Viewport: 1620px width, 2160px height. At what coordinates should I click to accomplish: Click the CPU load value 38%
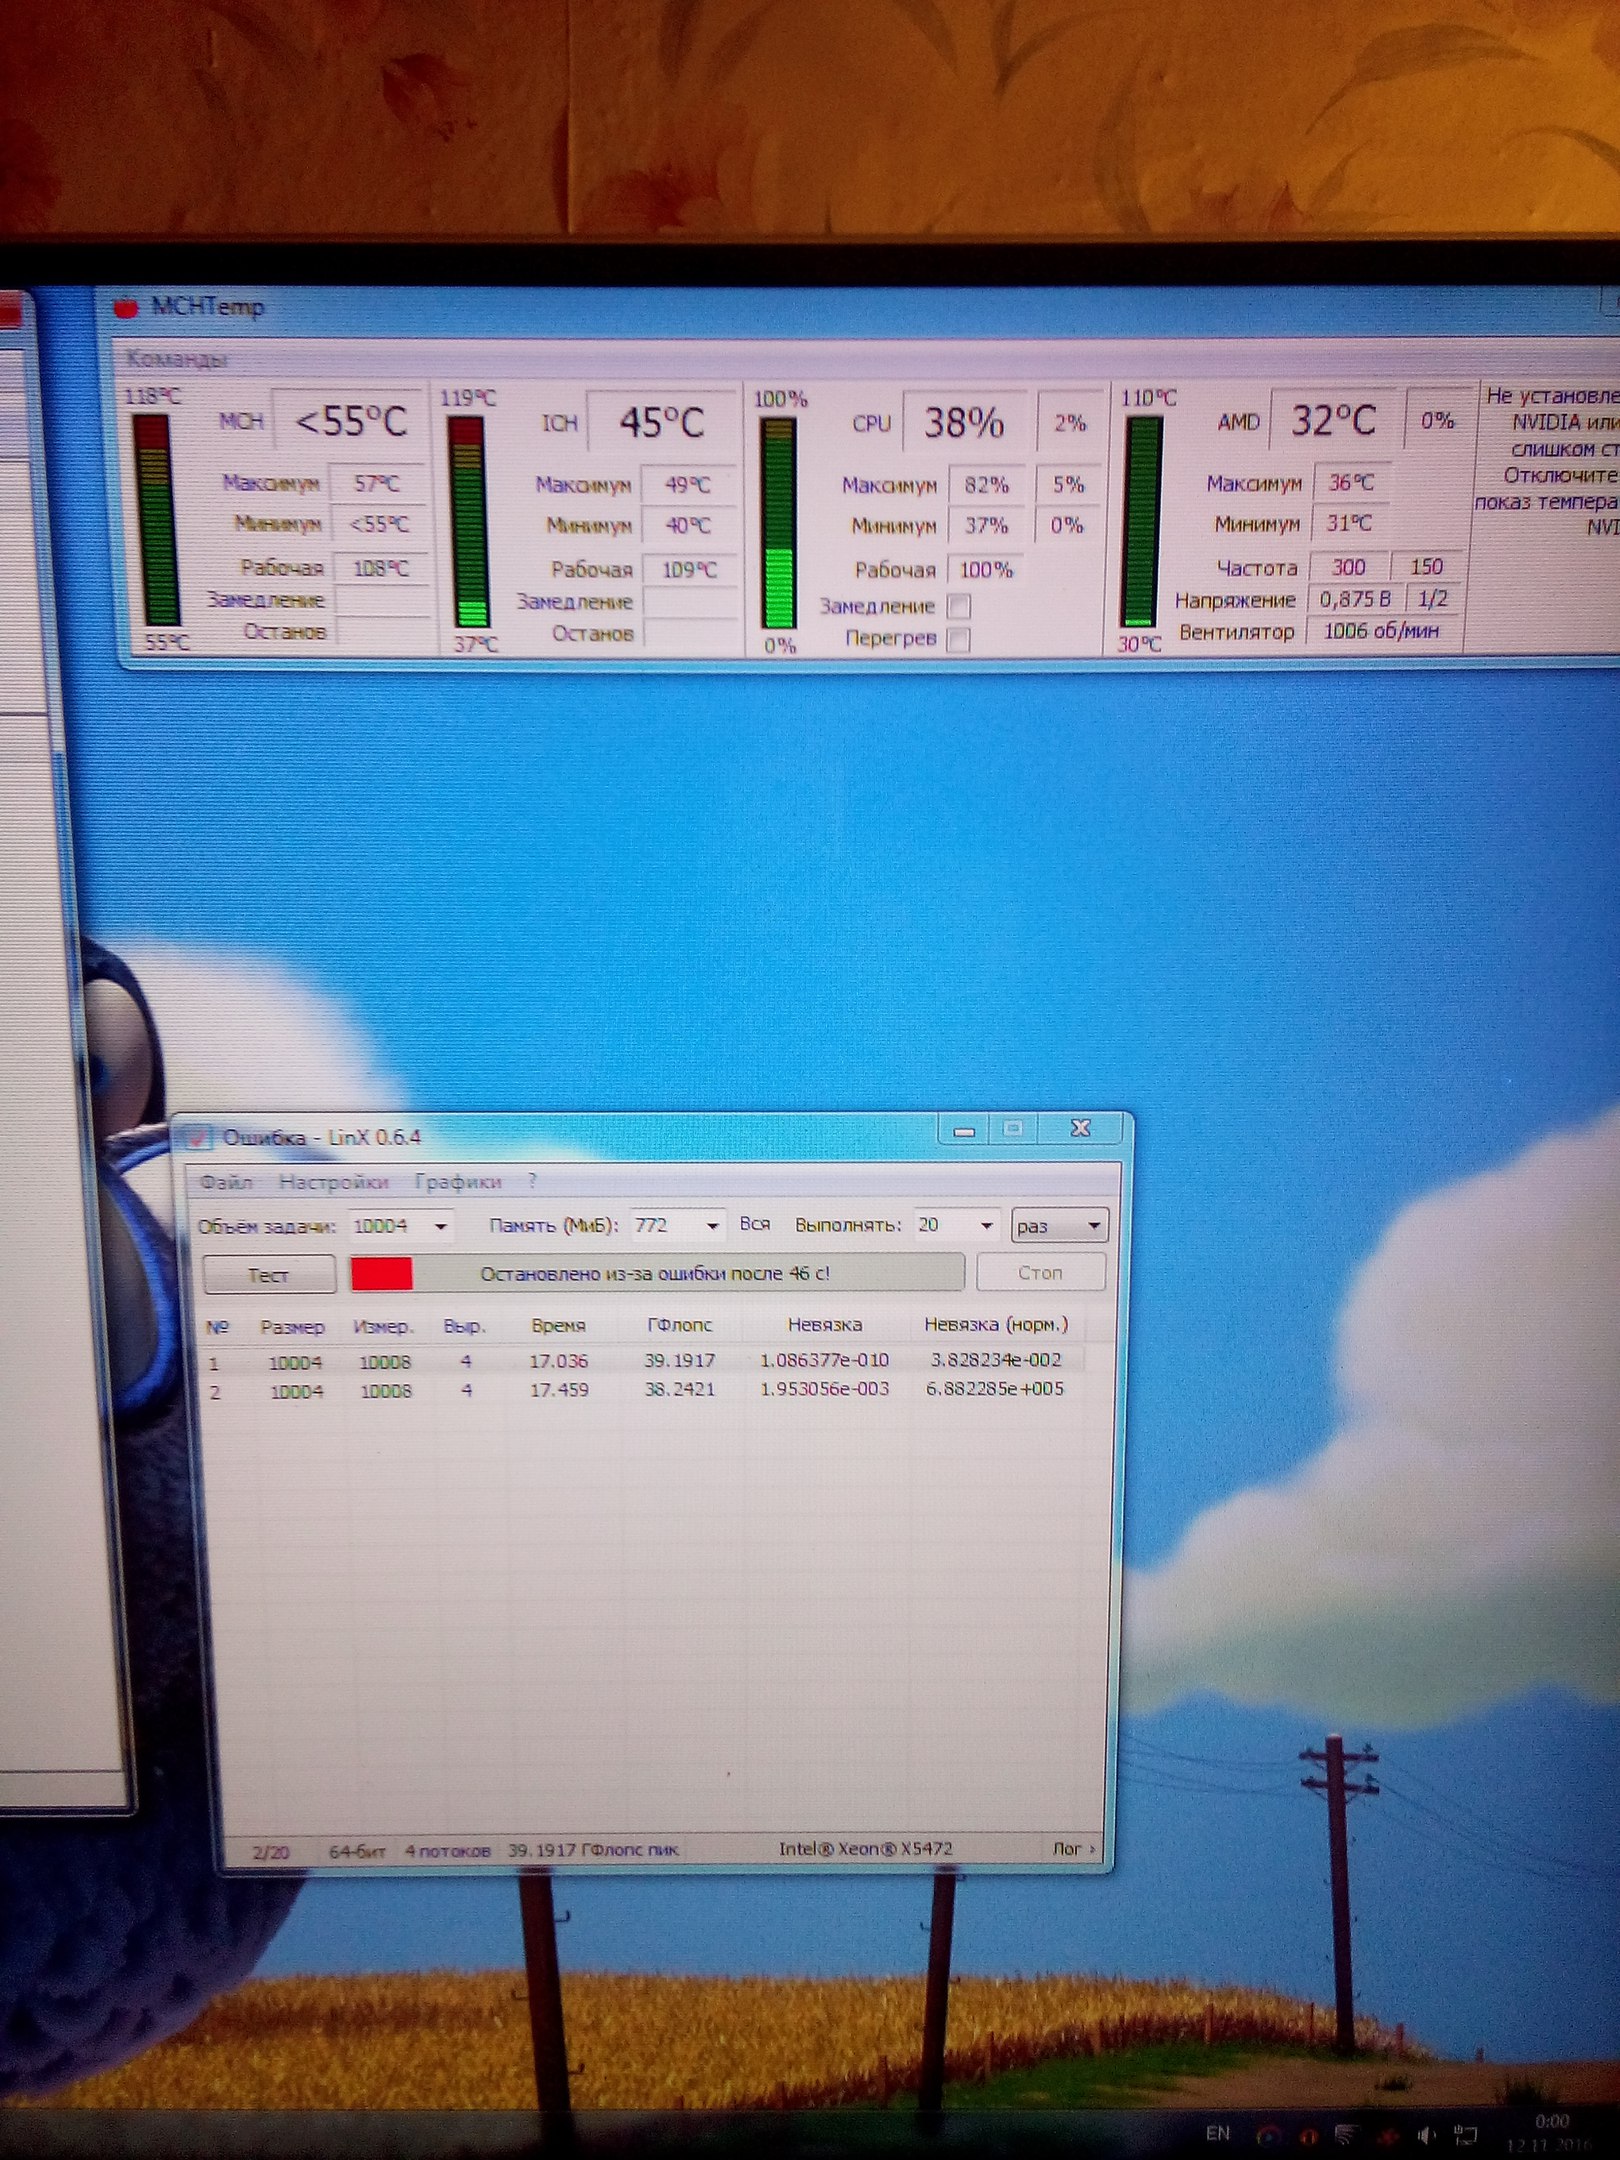point(964,423)
